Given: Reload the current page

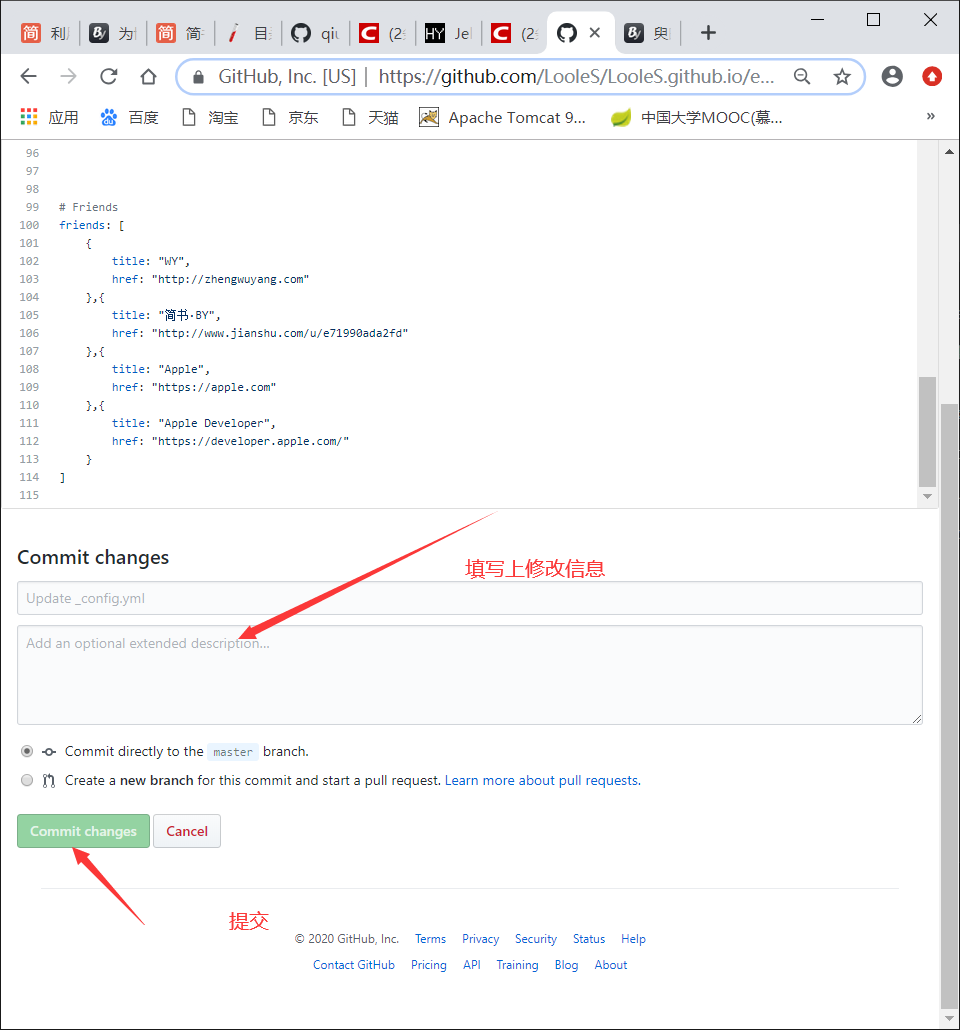Looking at the screenshot, I should (108, 76).
